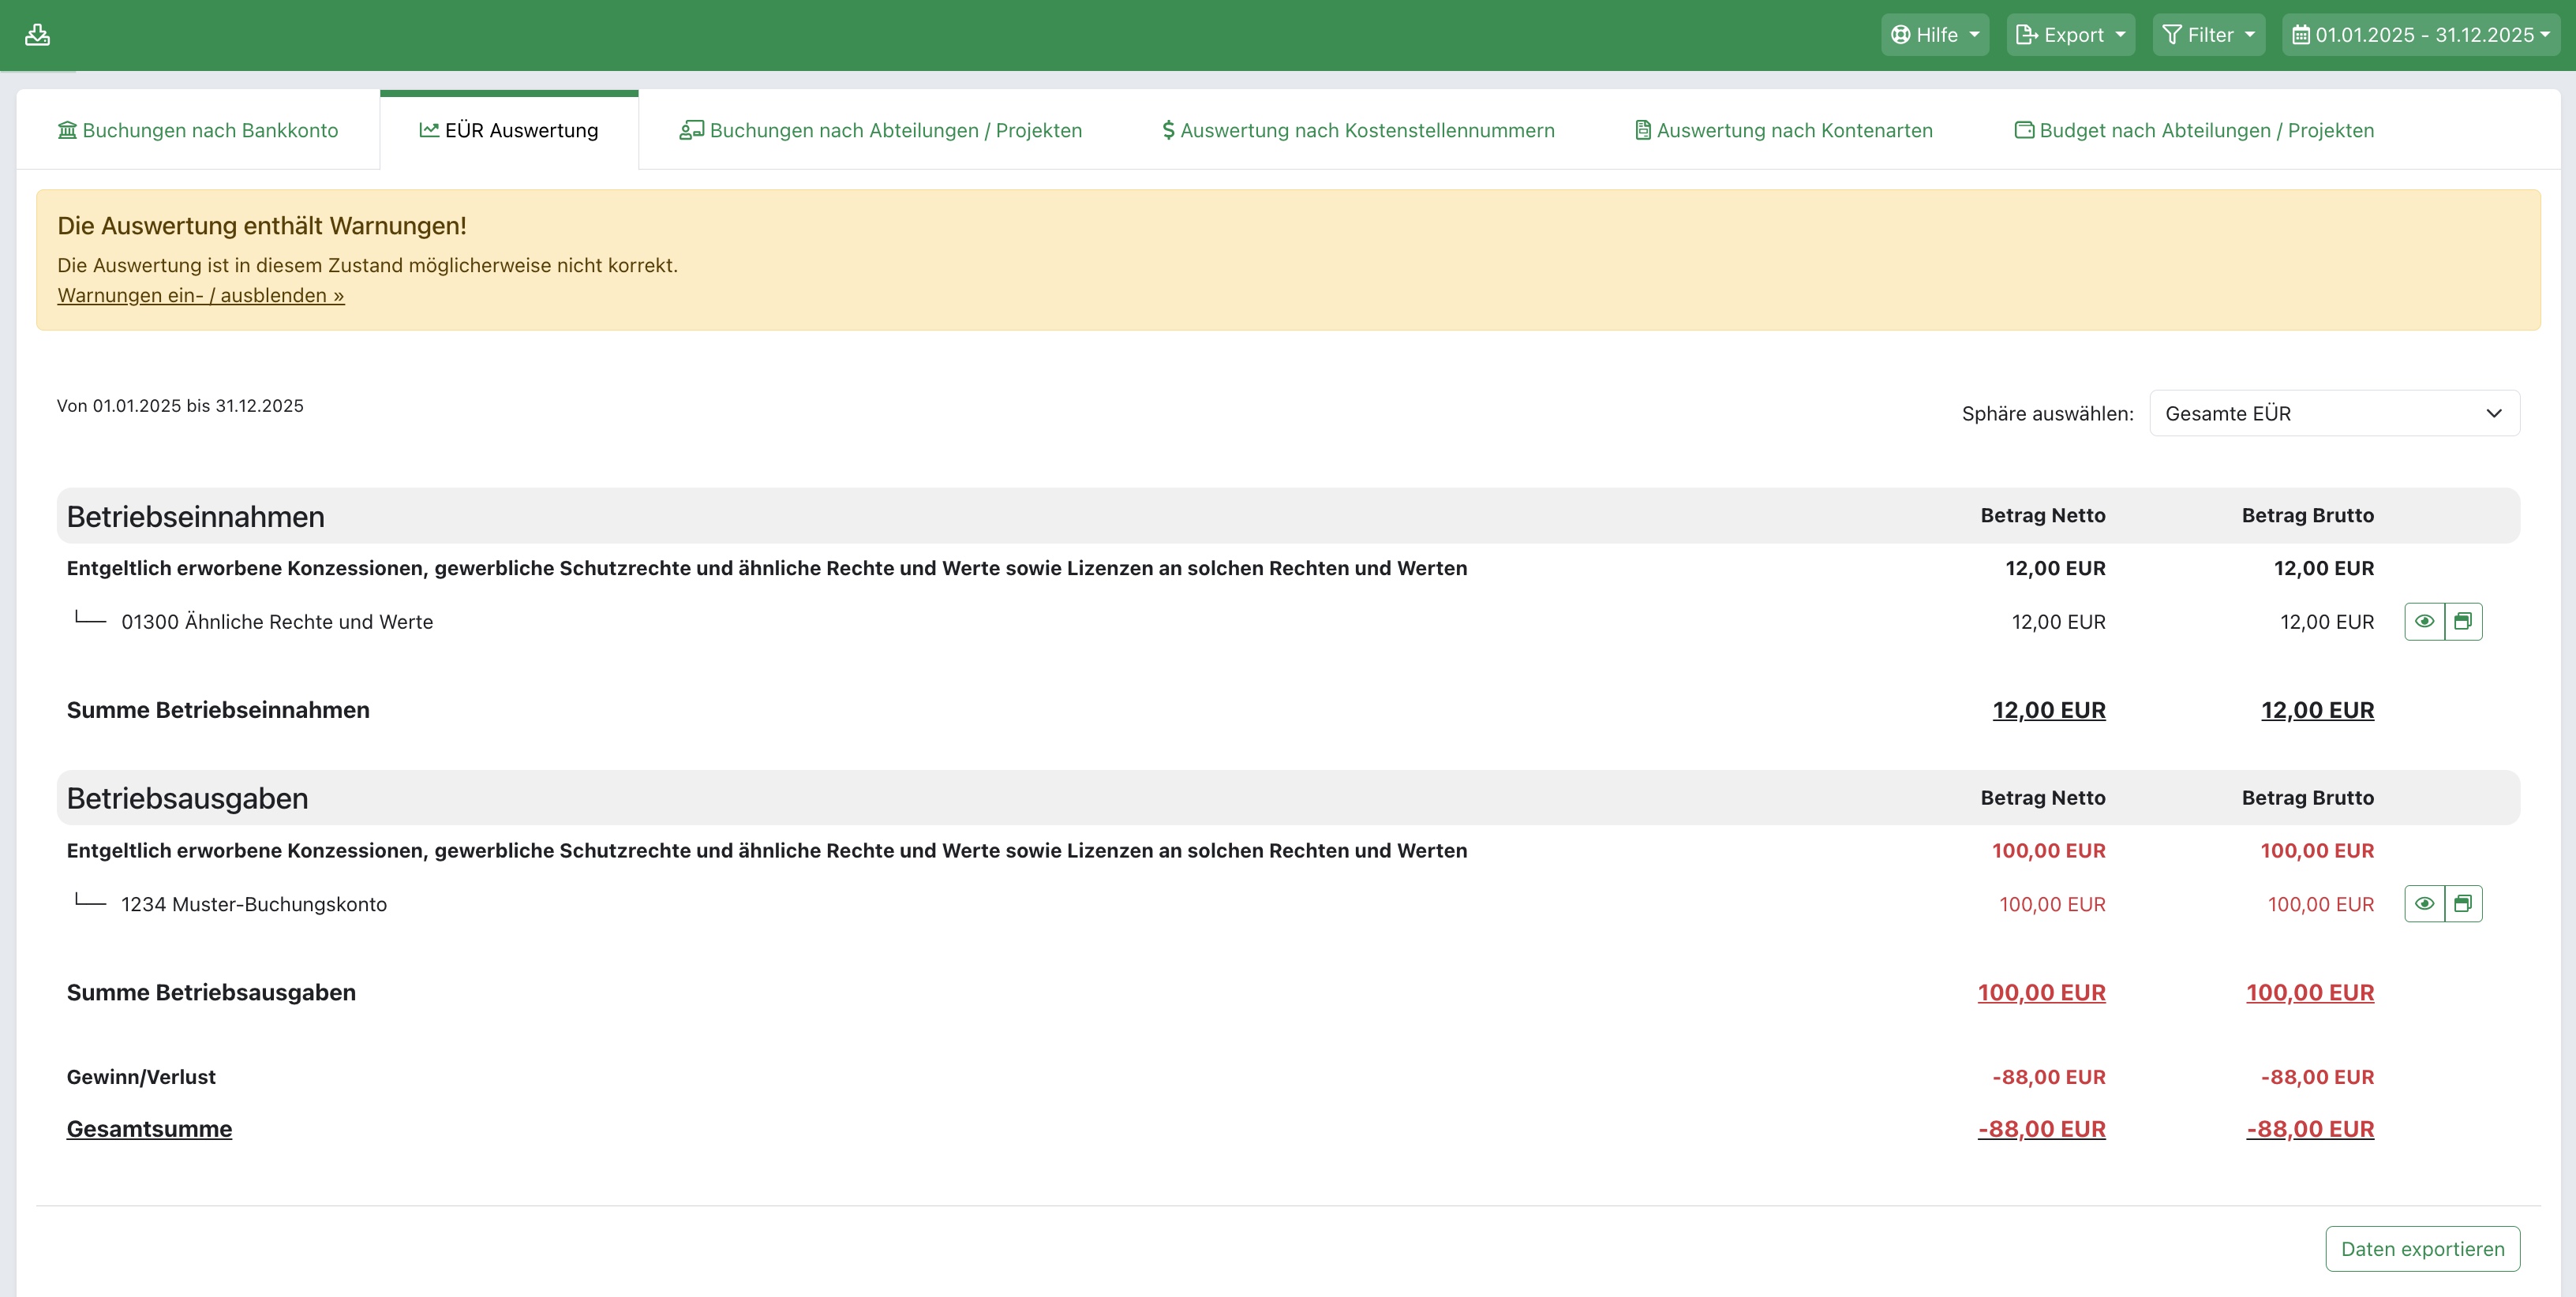Click the inbox download icon top-left
Screen dimensions: 2576x1297
[37, 35]
